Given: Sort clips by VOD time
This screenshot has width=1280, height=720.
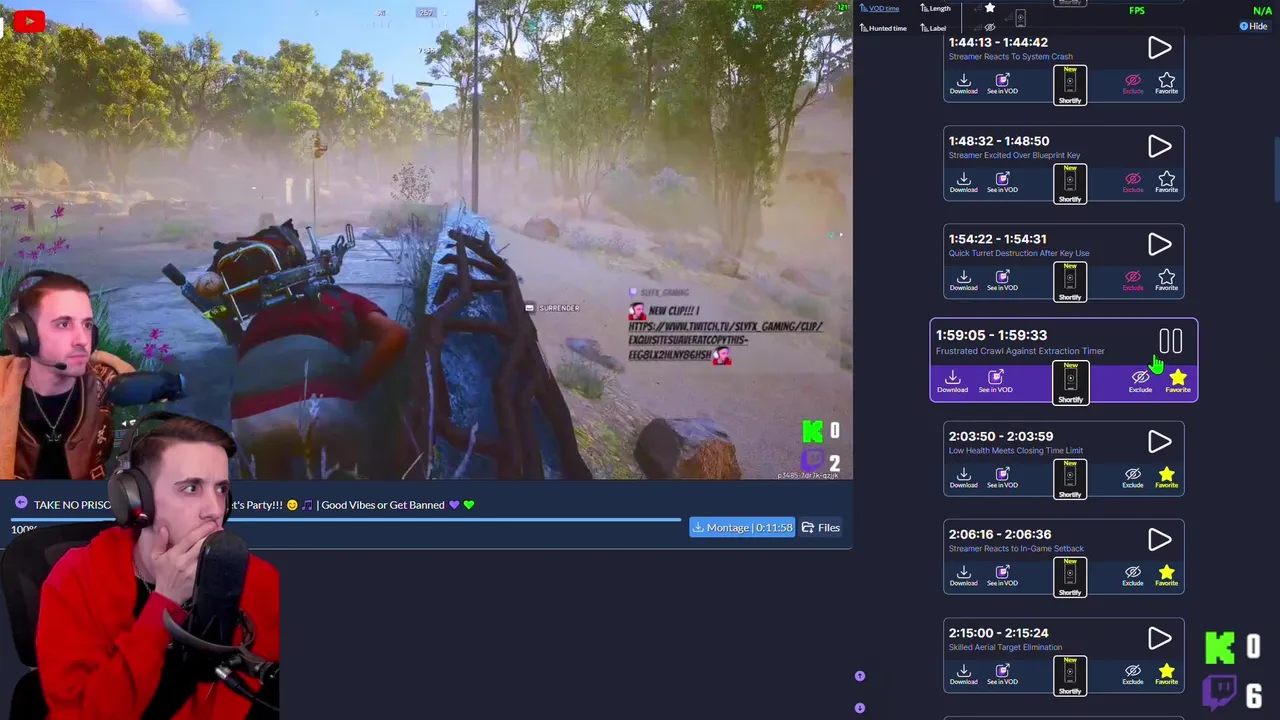Looking at the screenshot, I should [879, 9].
